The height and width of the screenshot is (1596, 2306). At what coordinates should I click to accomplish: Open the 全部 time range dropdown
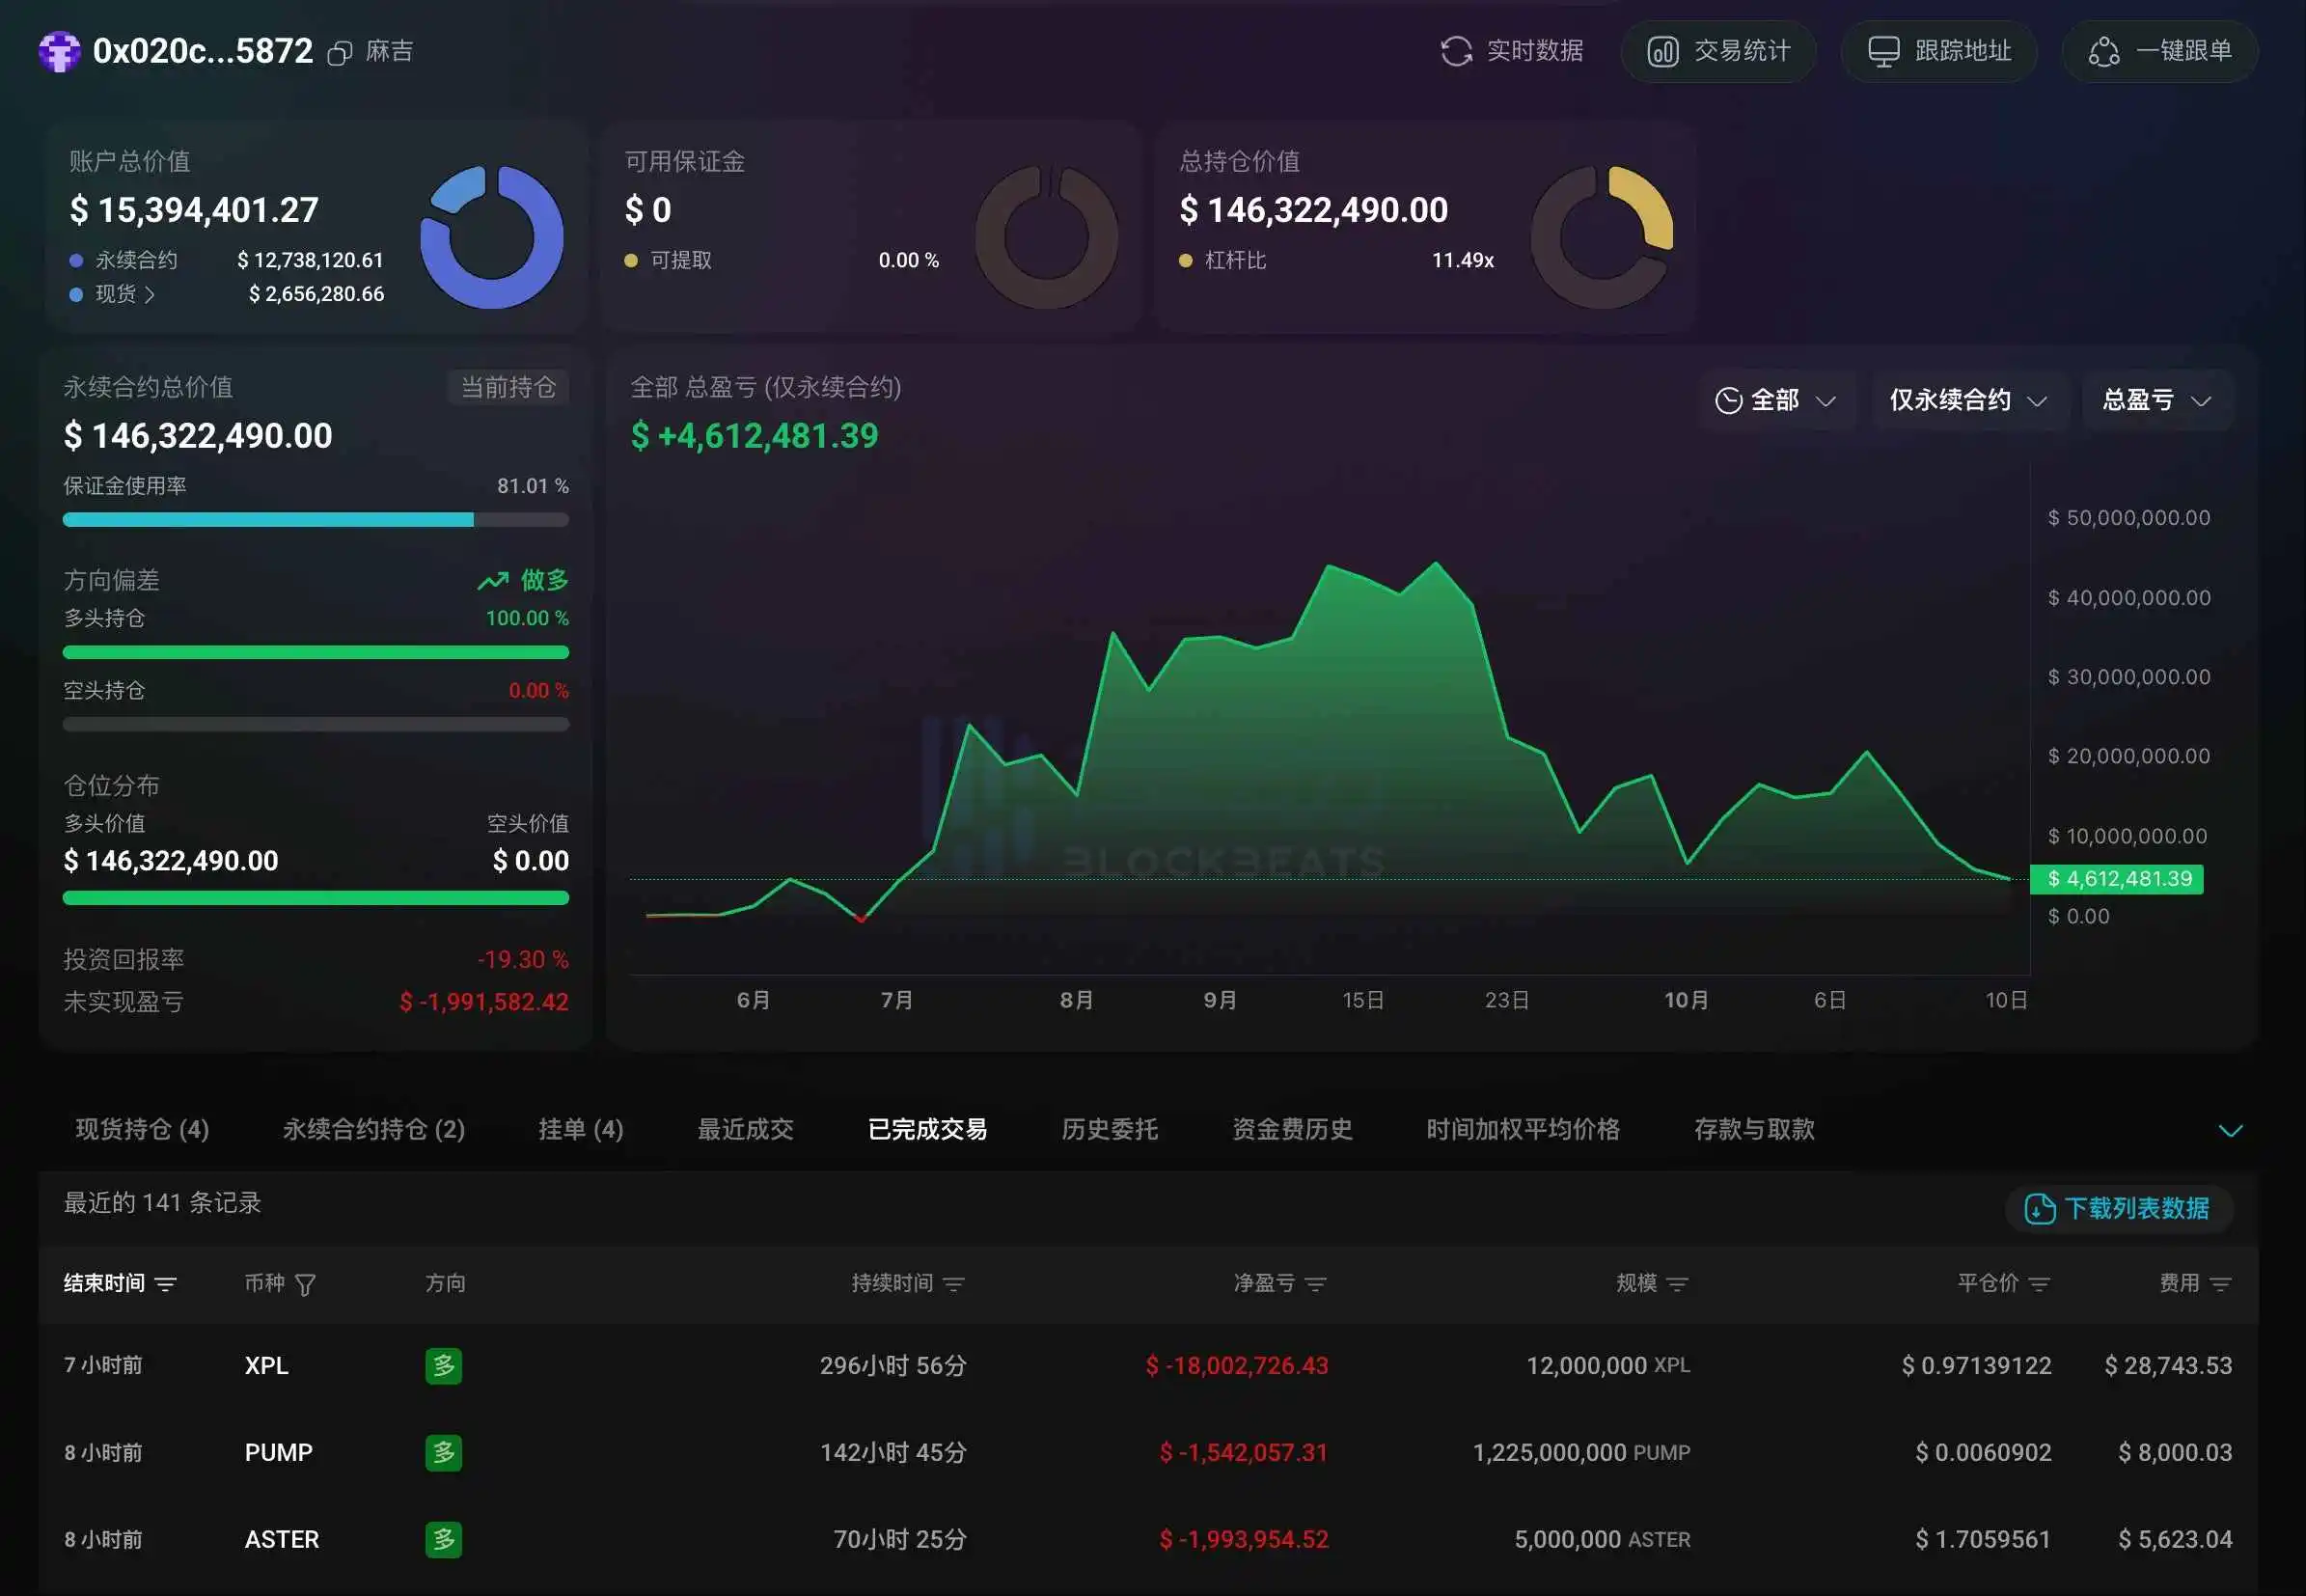click(1778, 400)
